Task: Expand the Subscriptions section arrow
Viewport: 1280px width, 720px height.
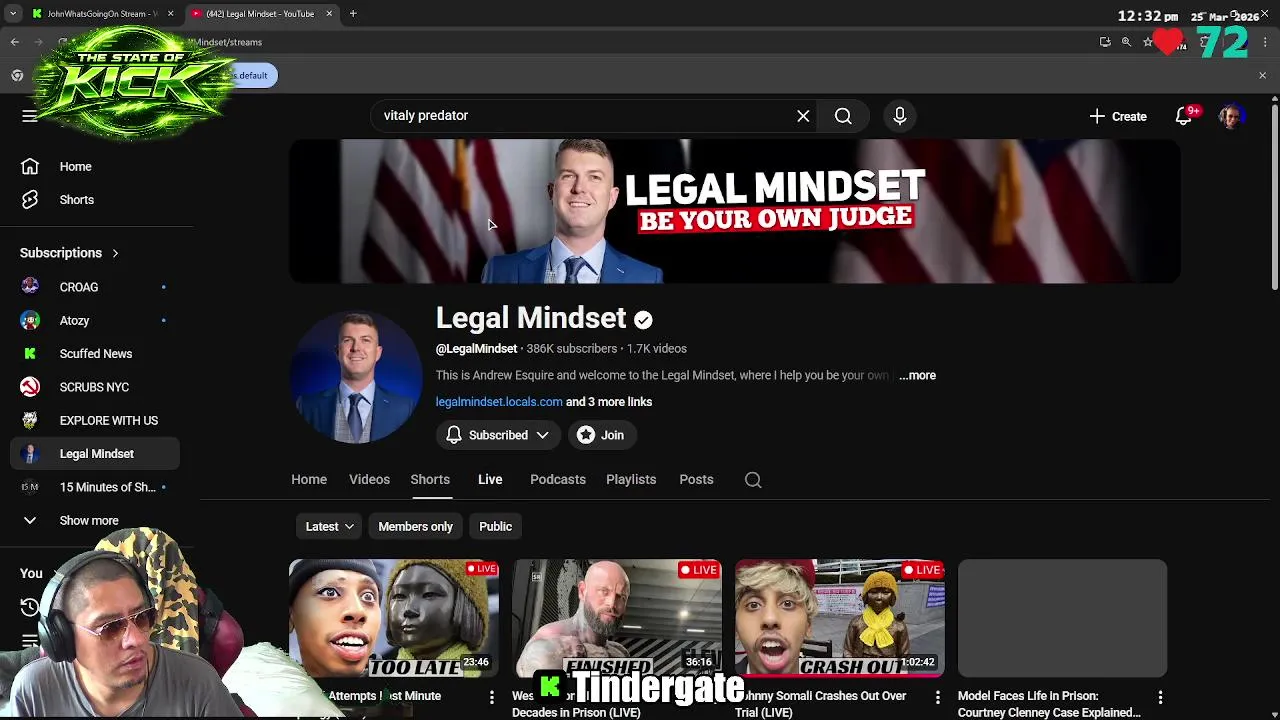Action: [x=115, y=253]
